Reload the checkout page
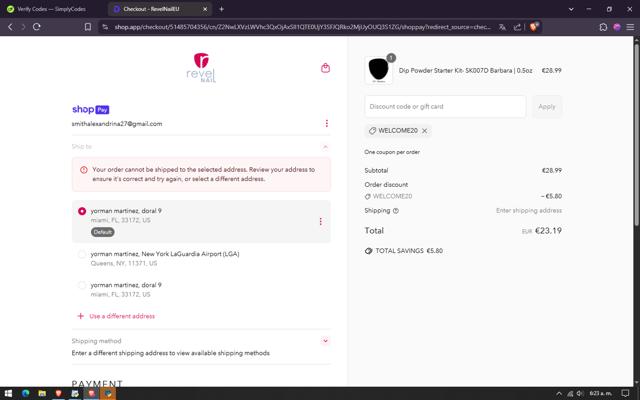 point(37,27)
